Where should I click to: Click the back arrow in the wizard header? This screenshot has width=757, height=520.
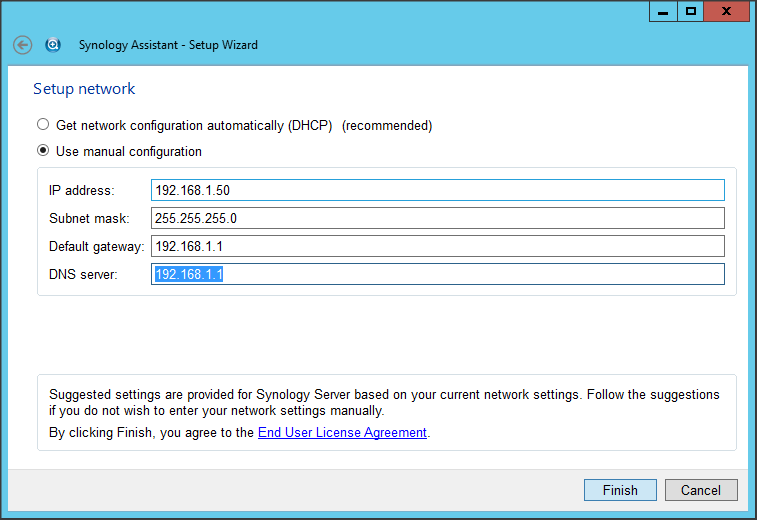point(22,45)
